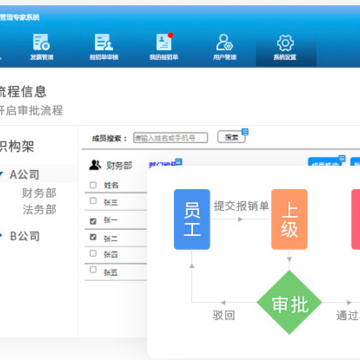This screenshot has width=360, height=360.
Task: Click the 驳回 flow label
Action: [x=224, y=315]
